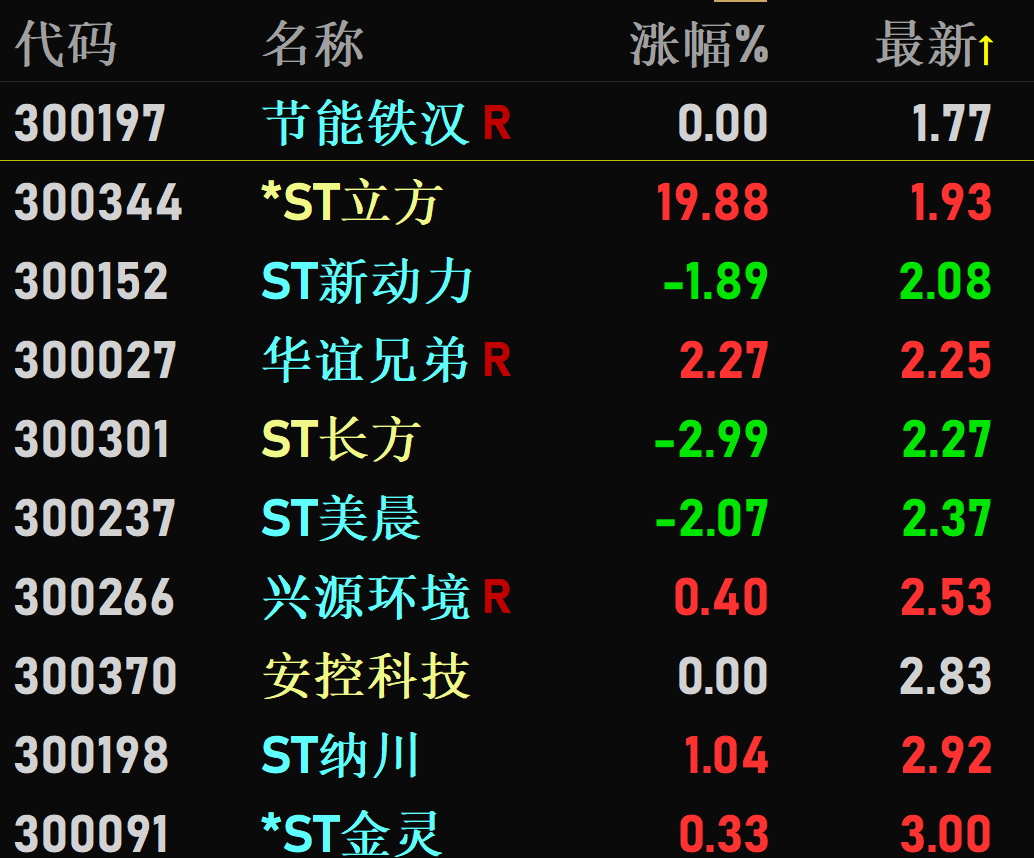The height and width of the screenshot is (858, 1034).
Task: Open stock name 华谊兄弟
Action: point(366,360)
